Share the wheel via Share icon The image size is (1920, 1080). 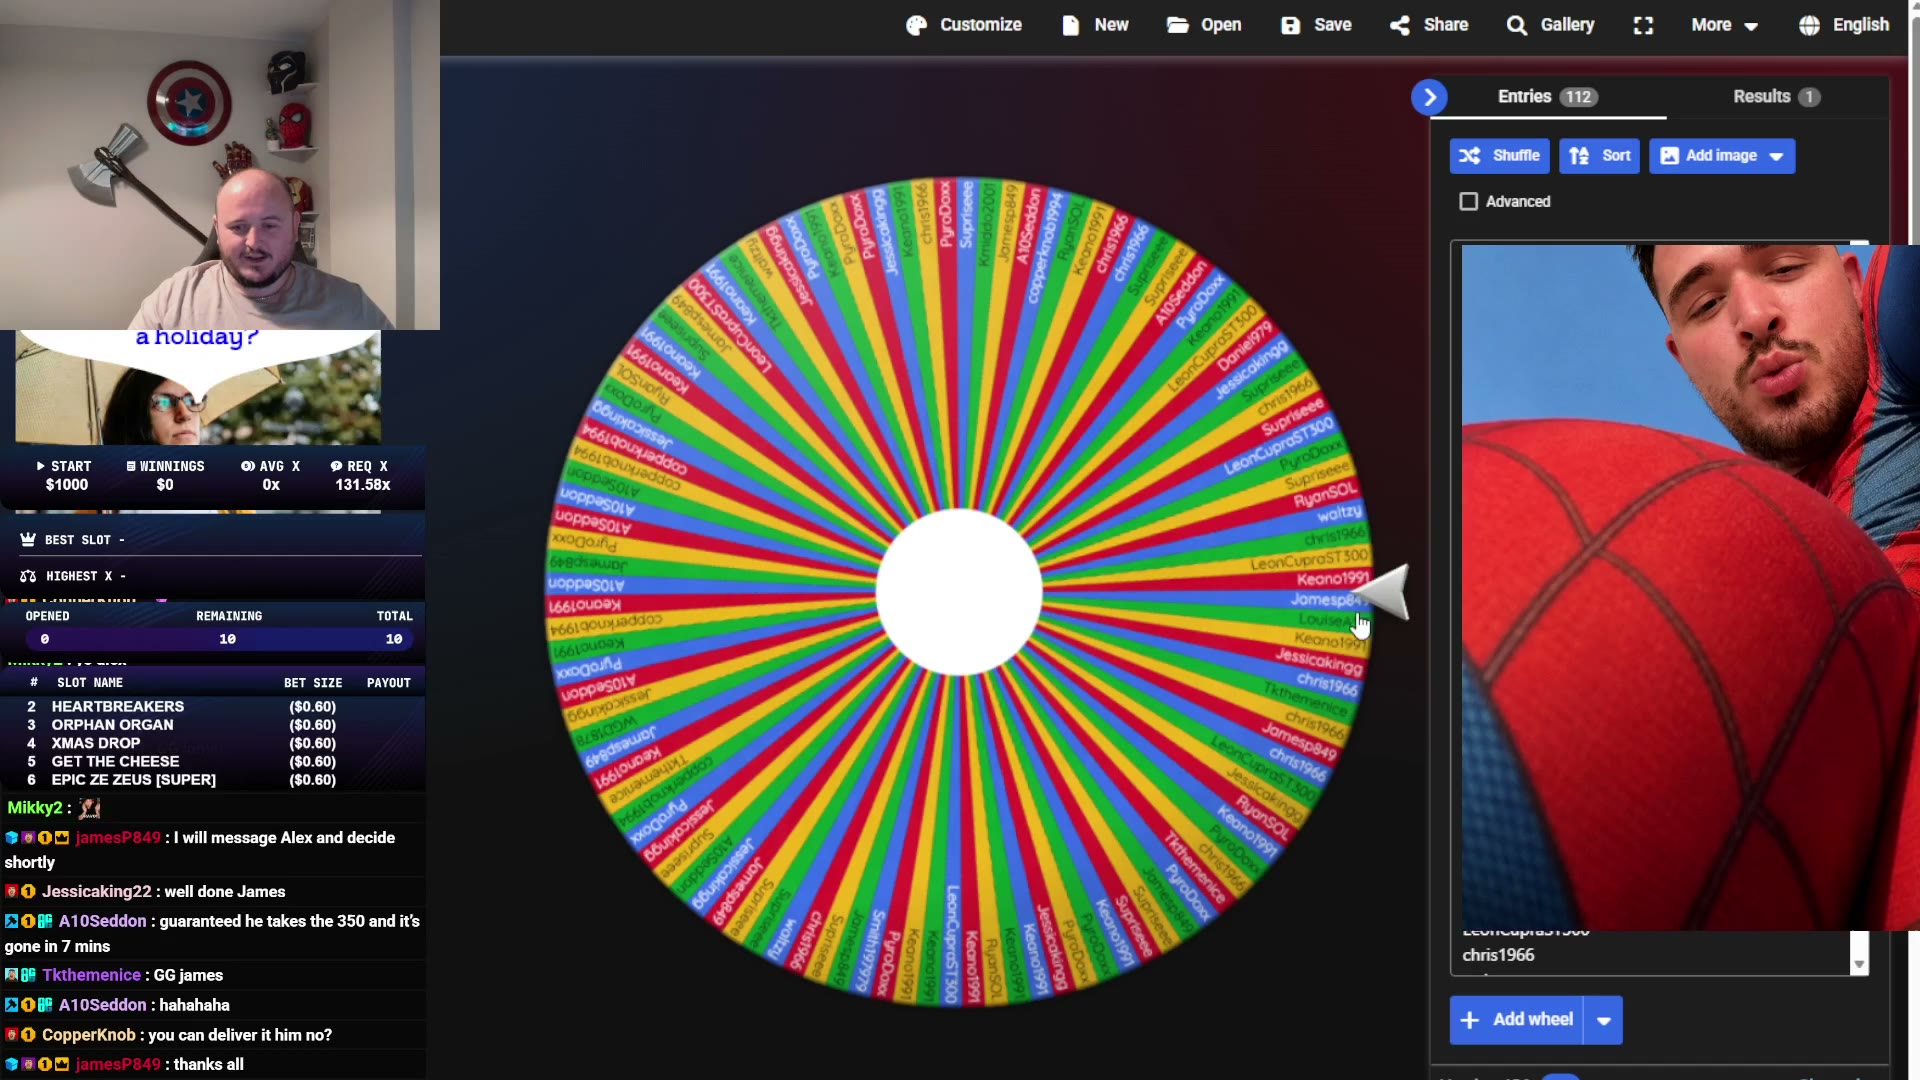tap(1429, 25)
